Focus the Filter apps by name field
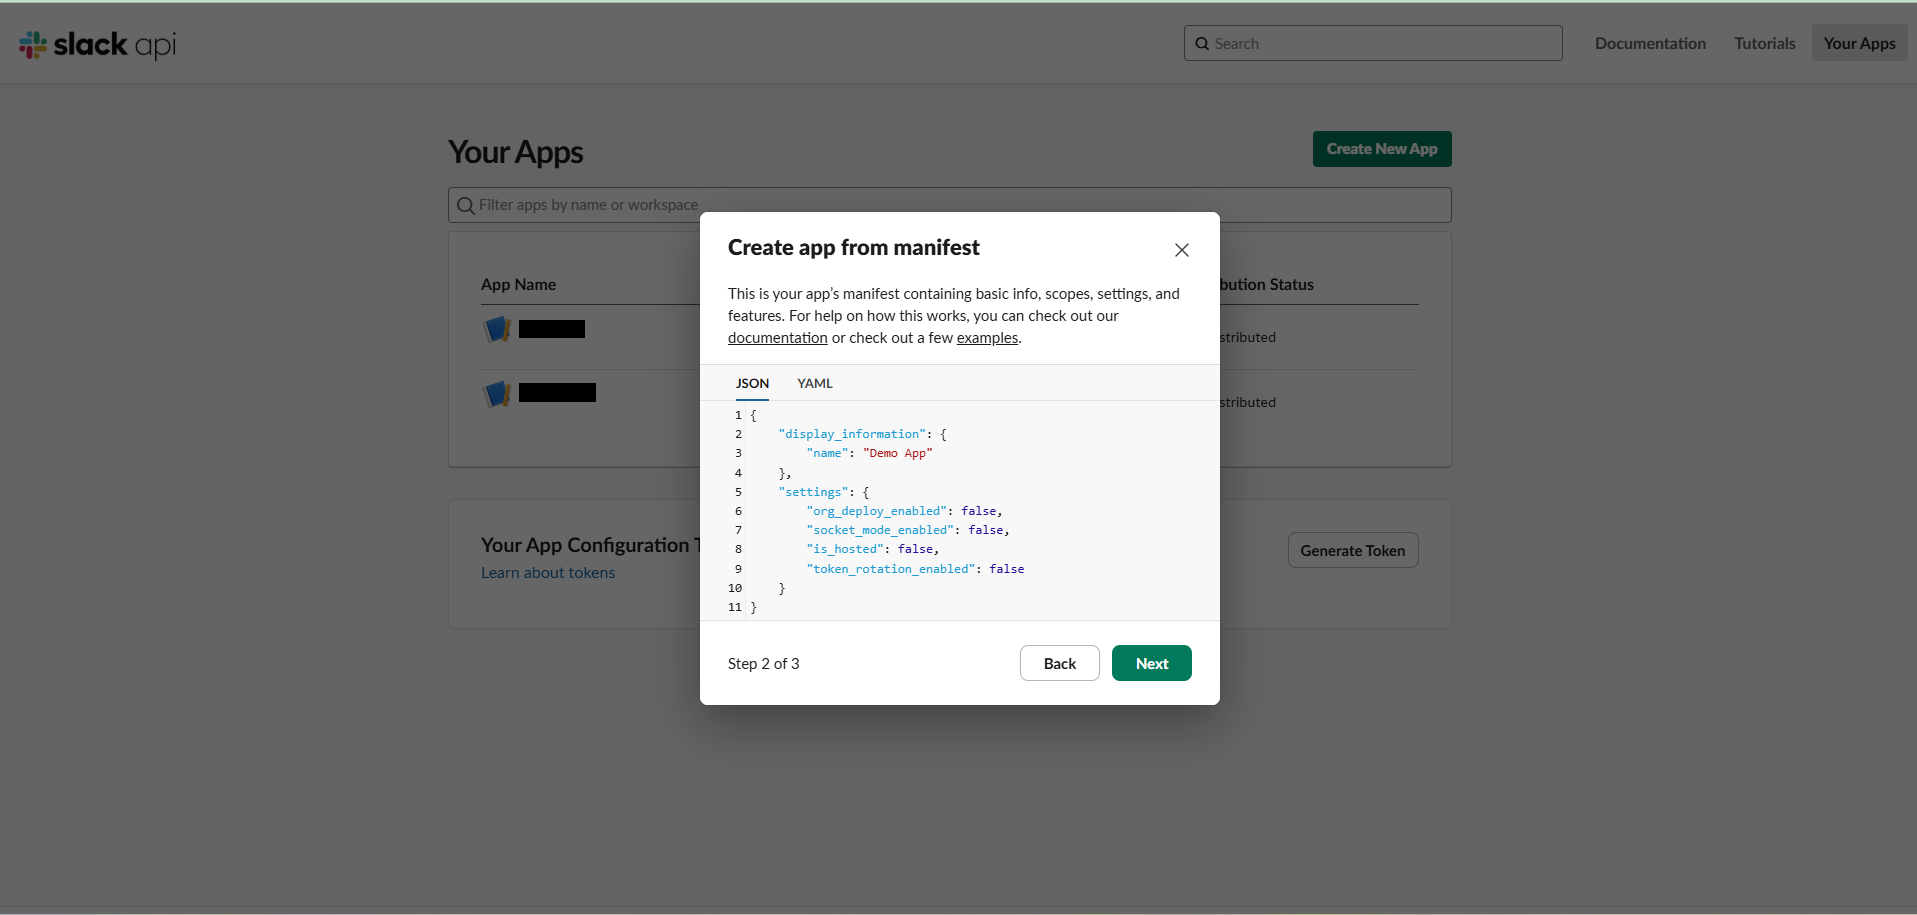This screenshot has height=915, width=1917. click(x=950, y=205)
